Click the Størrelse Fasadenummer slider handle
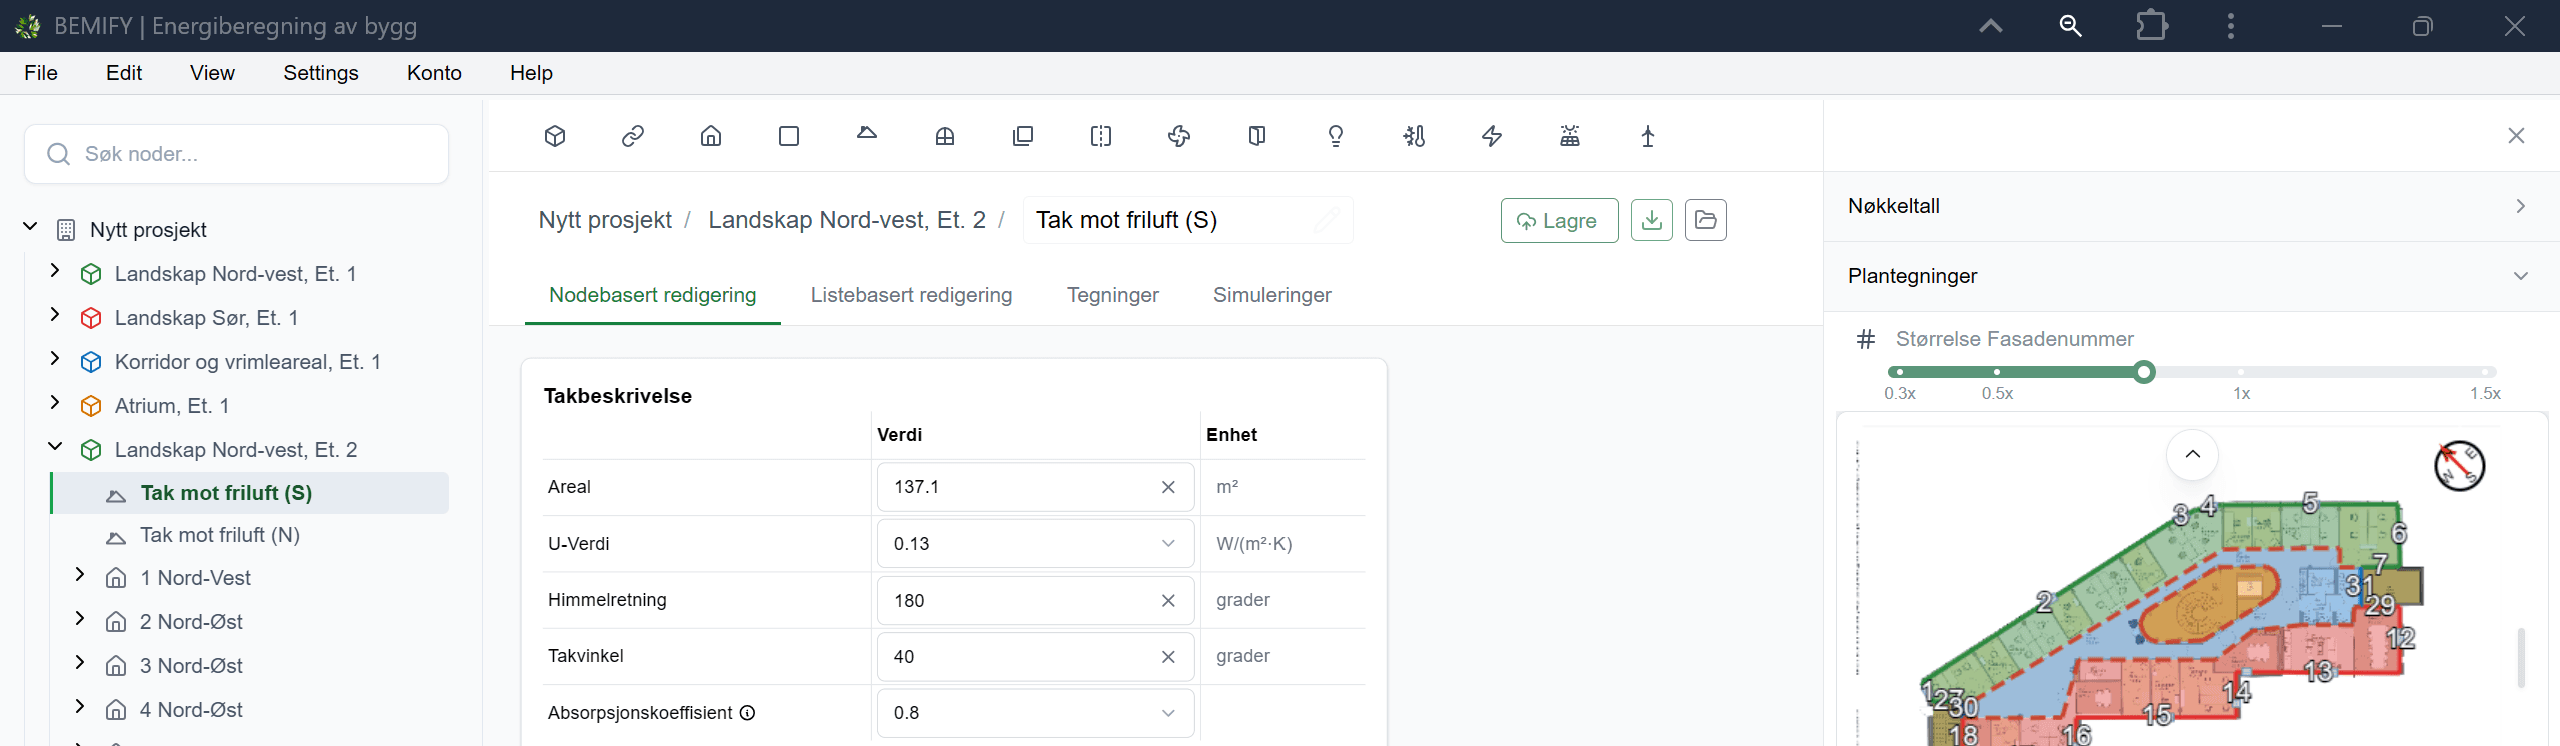2560x746 pixels. 2144,373
